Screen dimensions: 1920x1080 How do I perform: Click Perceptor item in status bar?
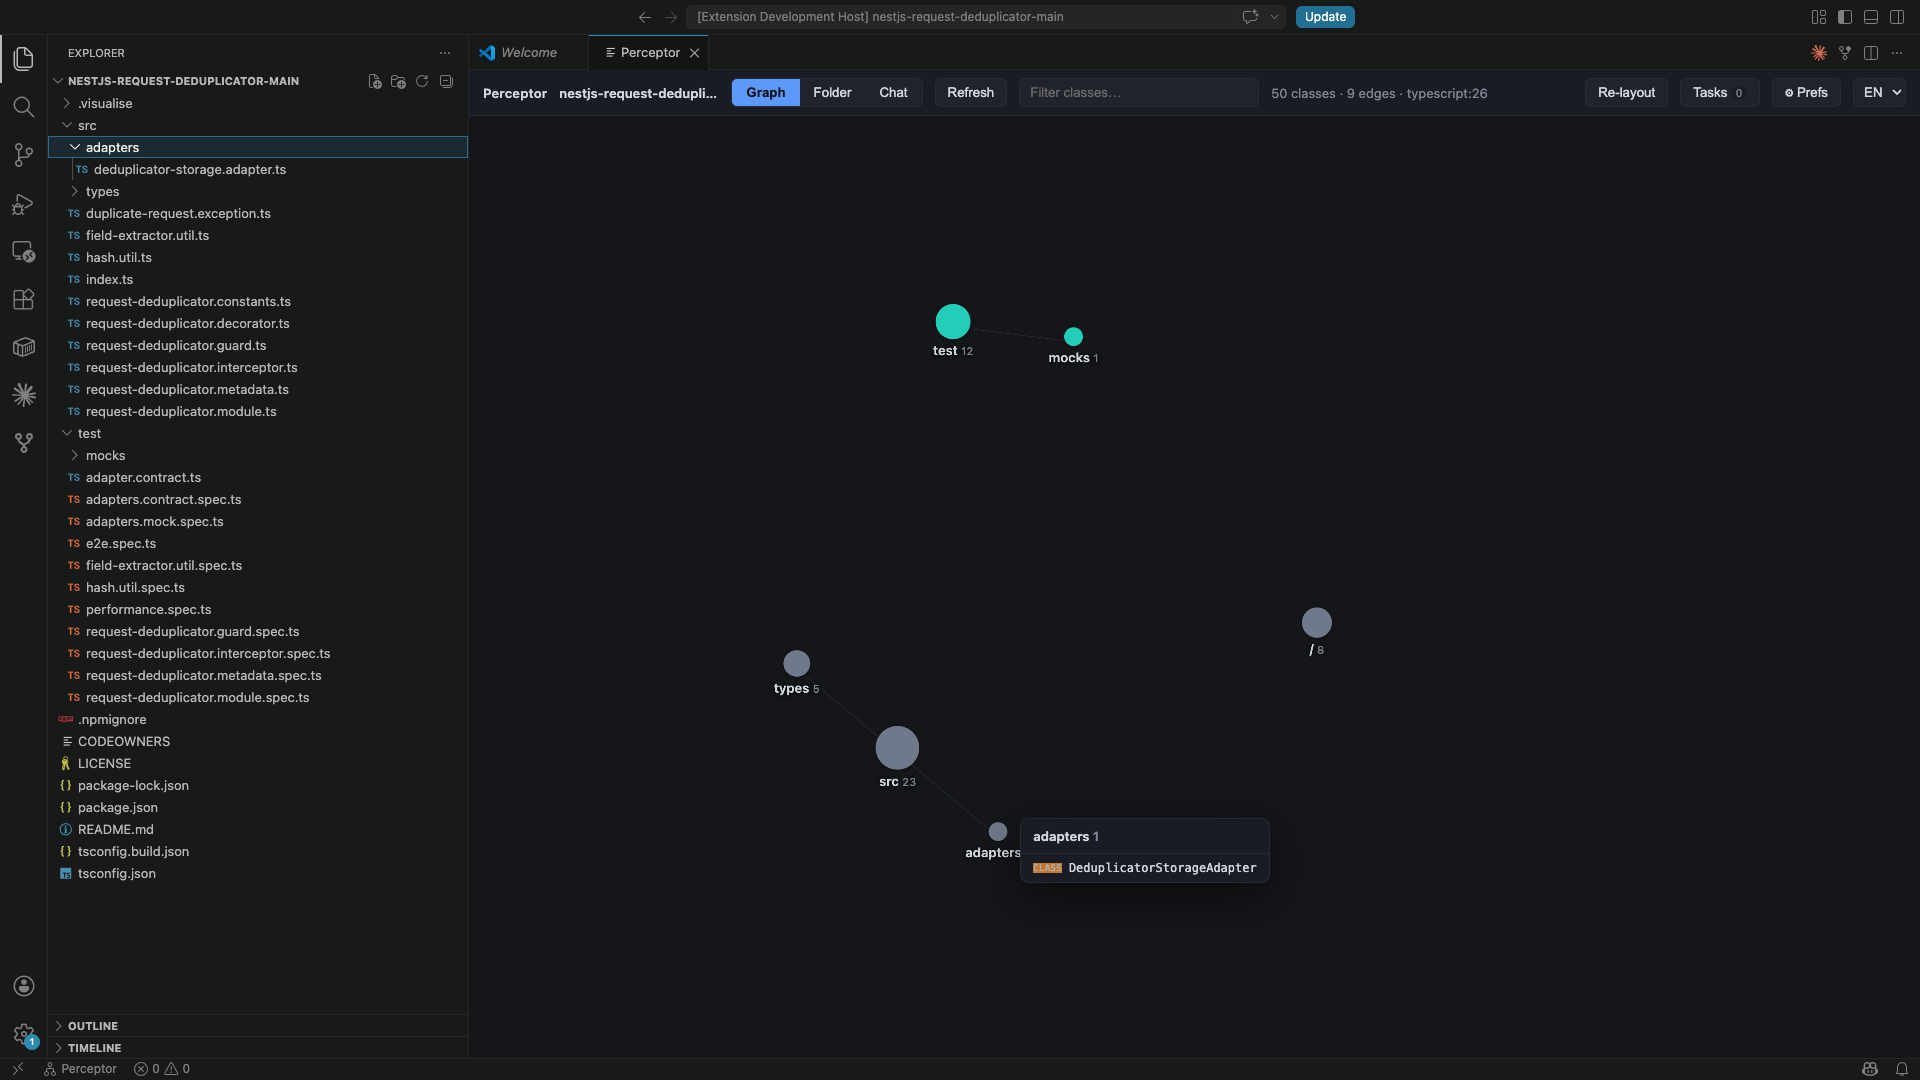click(80, 1069)
